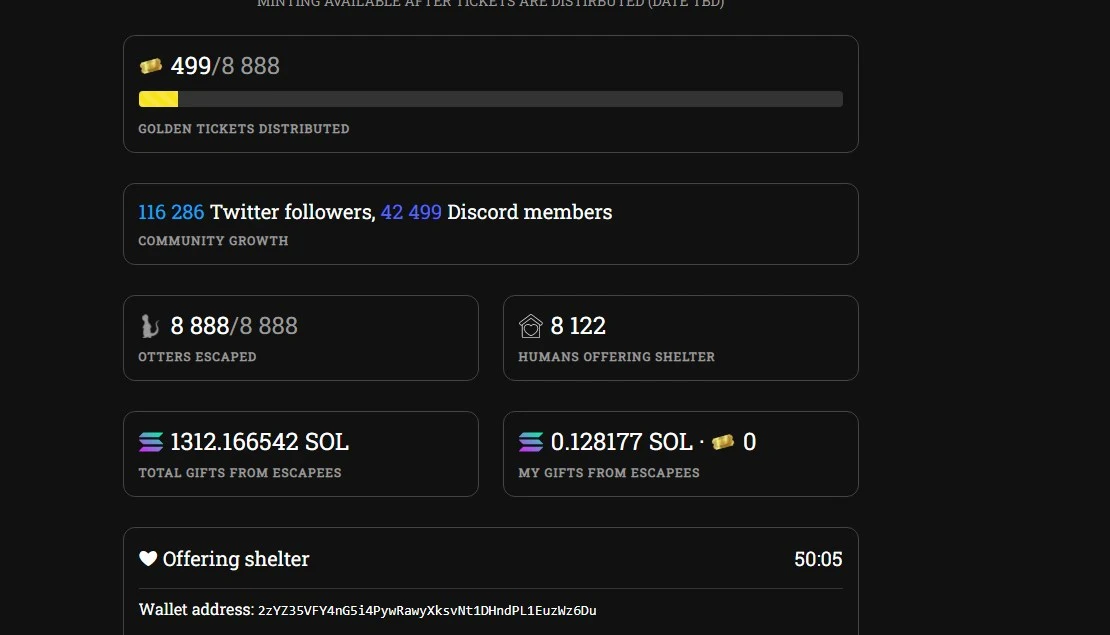This screenshot has width=1110, height=635.
Task: Click the 8 888/8 888 otters escaped count
Action: point(234,326)
